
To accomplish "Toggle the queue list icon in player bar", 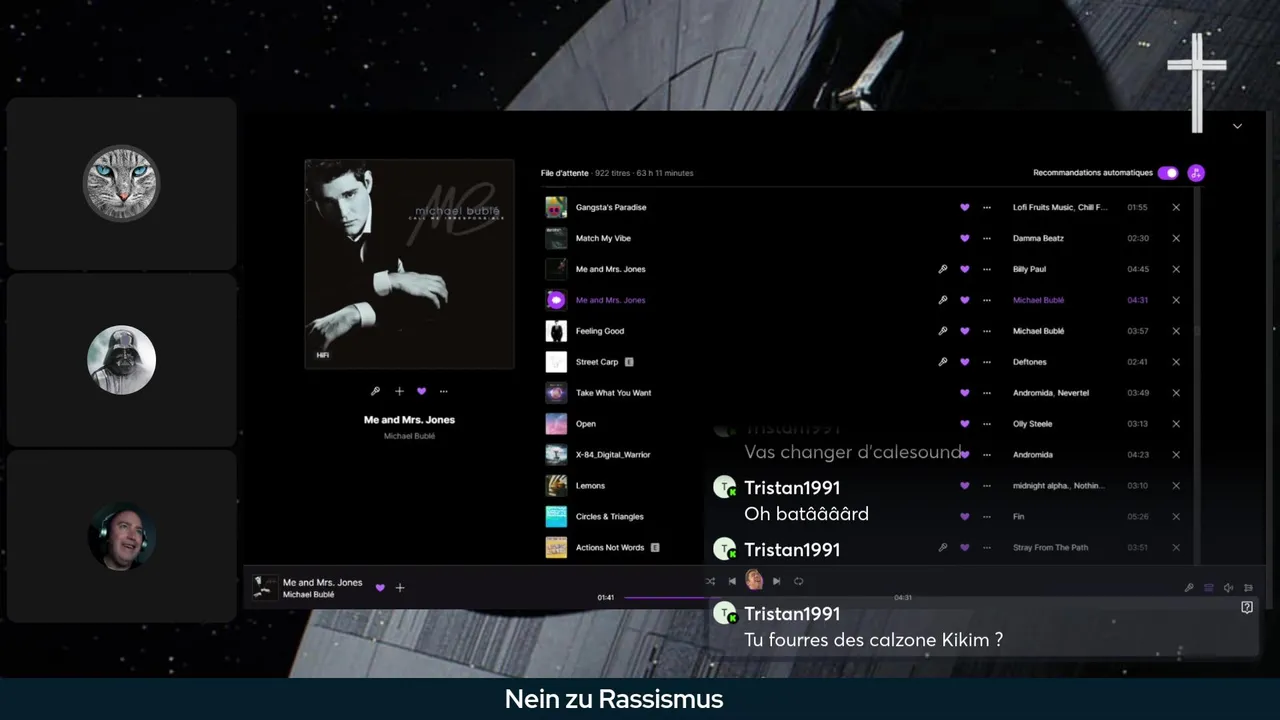I will pyautogui.click(x=1248, y=588).
